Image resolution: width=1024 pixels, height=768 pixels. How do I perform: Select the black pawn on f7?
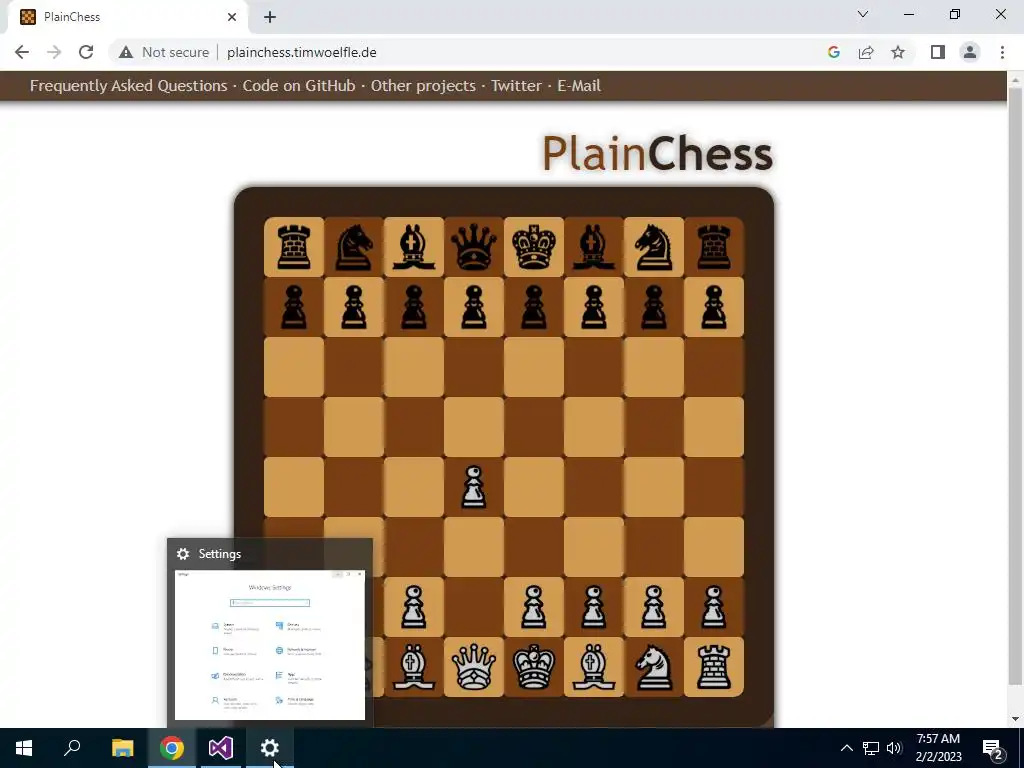tap(594, 307)
